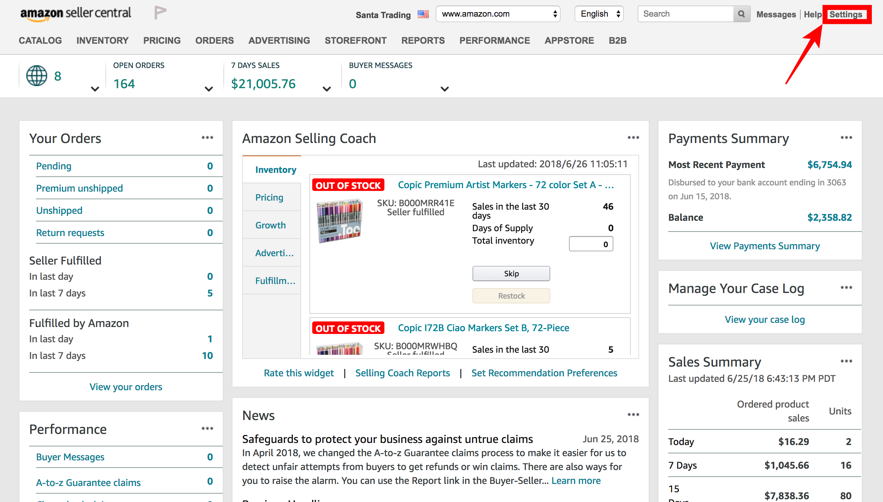The height and width of the screenshot is (502, 883).
Task: Open Buyer Messages in Performance widget
Action: (70, 457)
